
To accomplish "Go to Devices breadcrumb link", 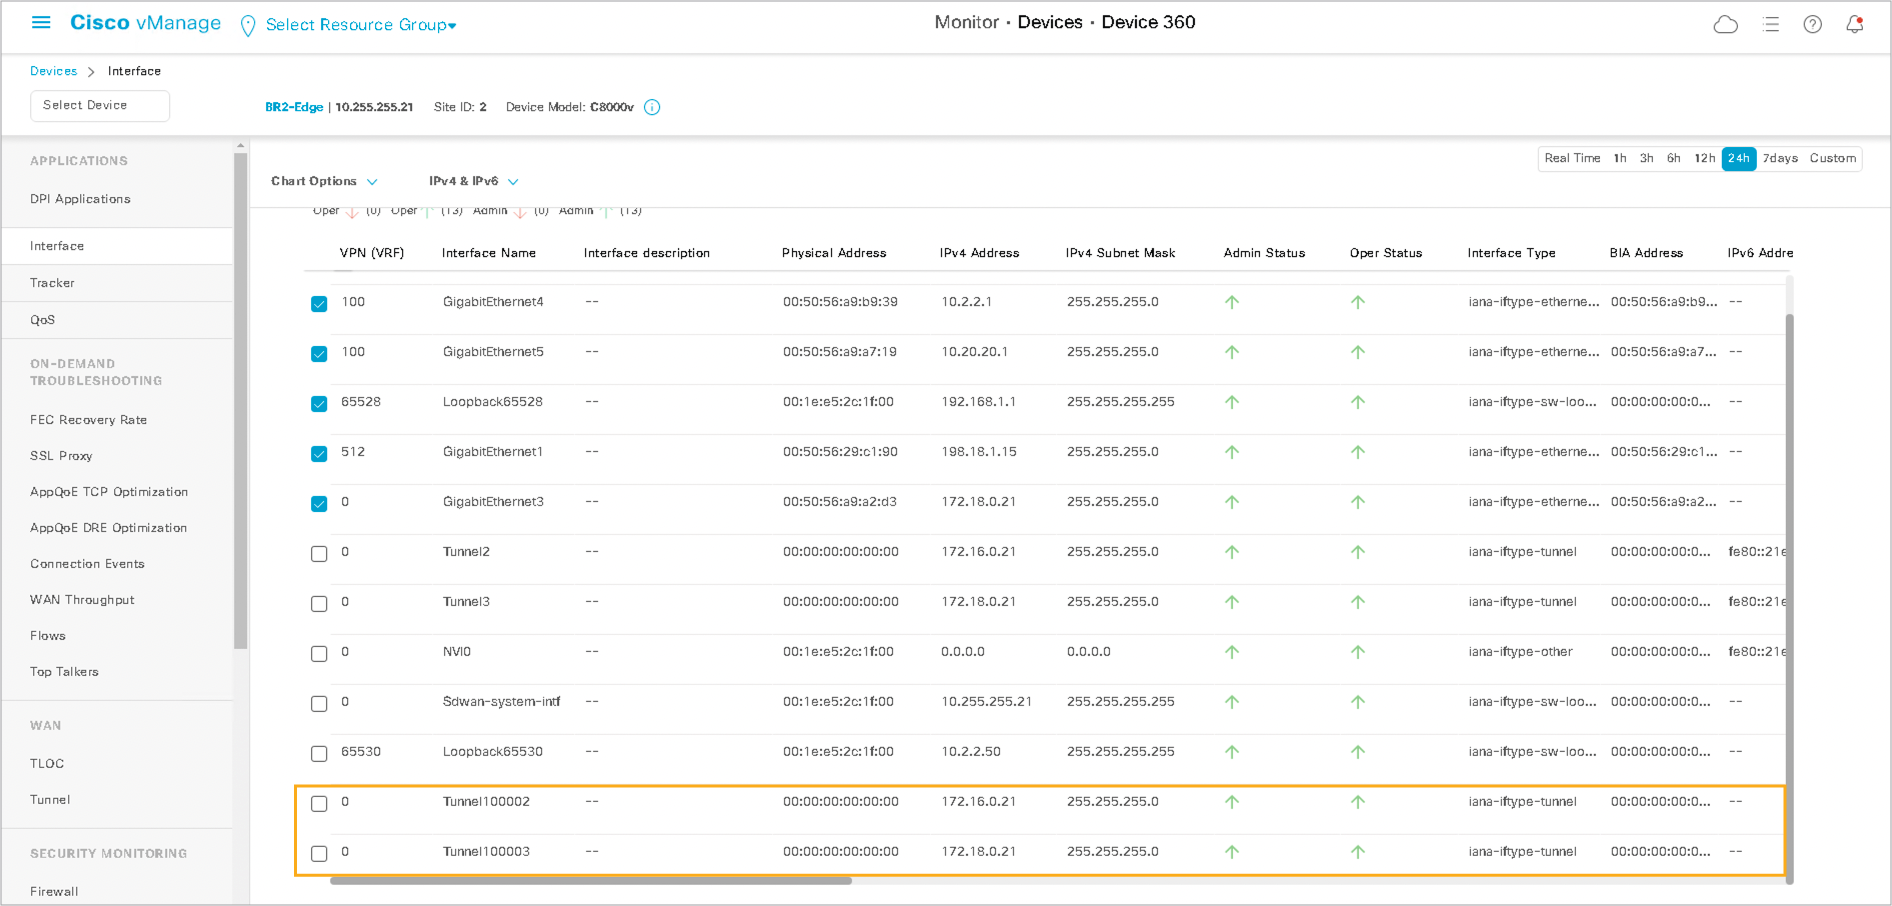I will point(53,71).
